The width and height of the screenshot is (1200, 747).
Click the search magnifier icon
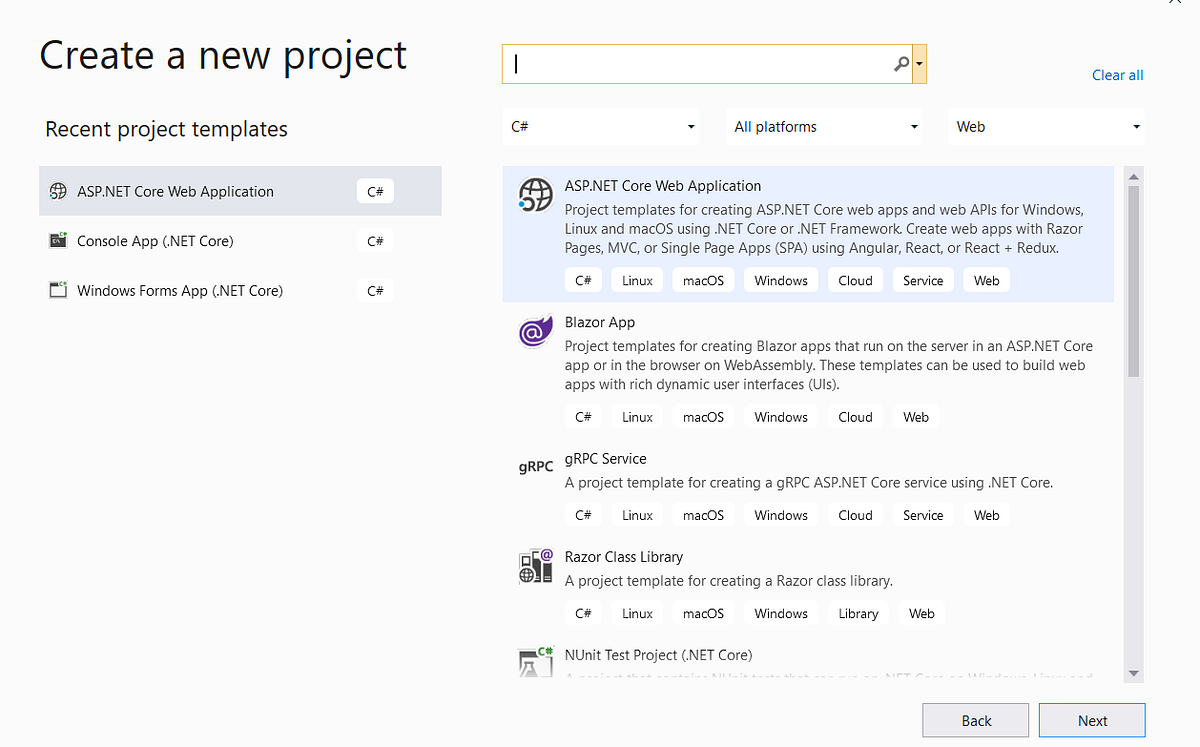tap(901, 62)
